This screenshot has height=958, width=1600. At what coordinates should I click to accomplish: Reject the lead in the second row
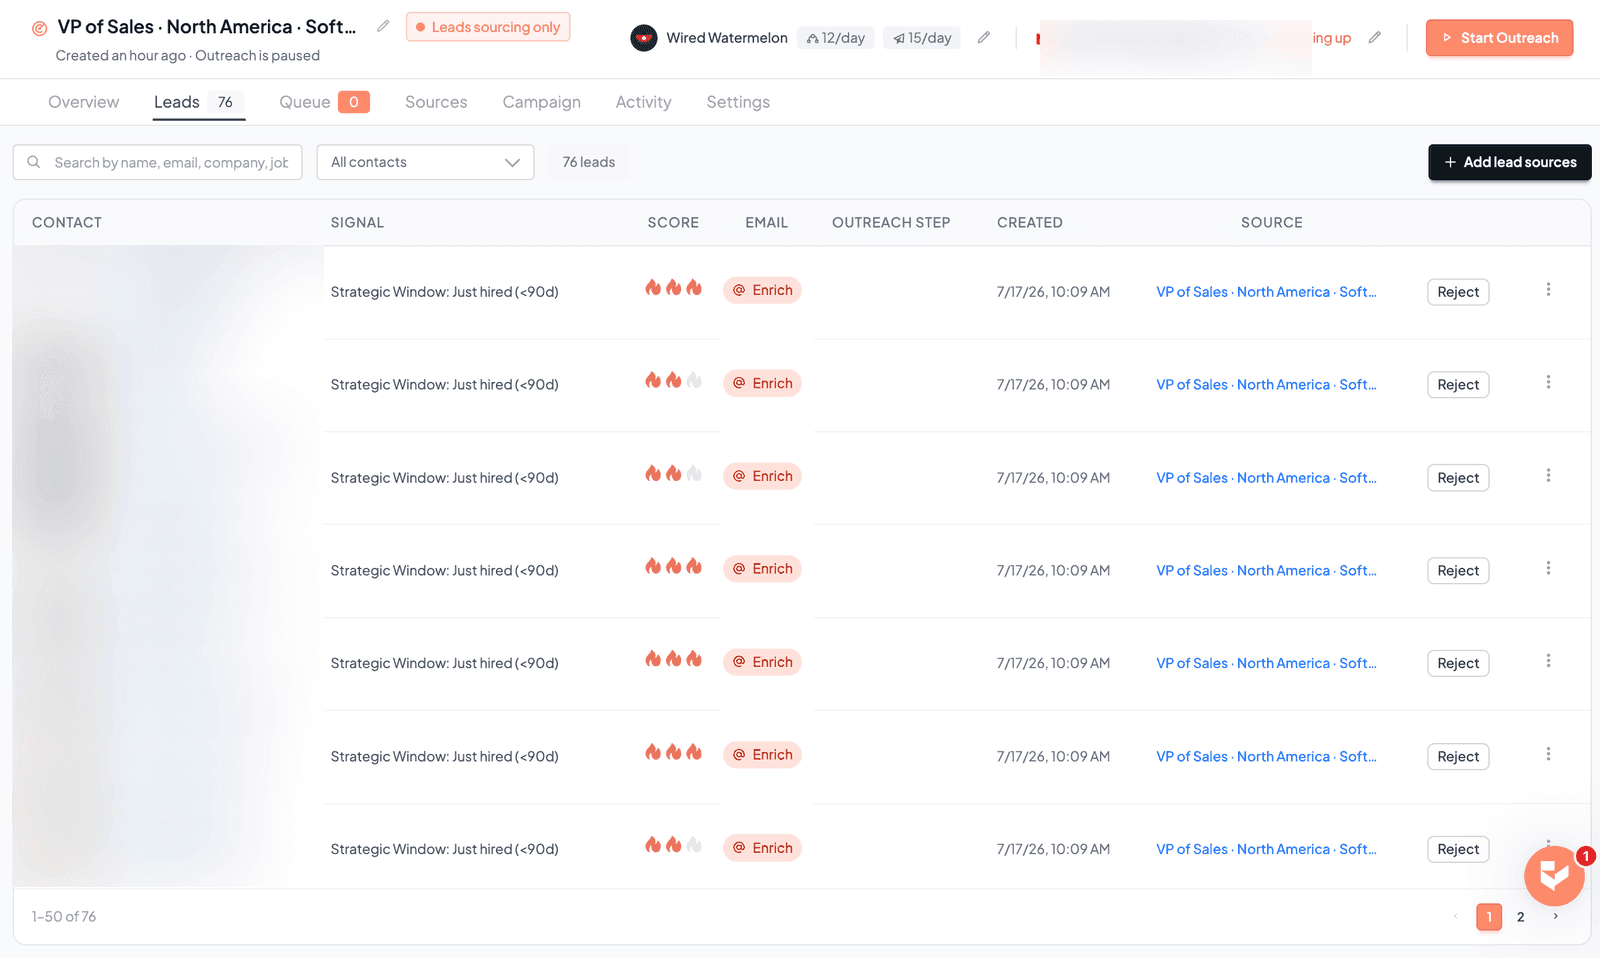pos(1458,385)
